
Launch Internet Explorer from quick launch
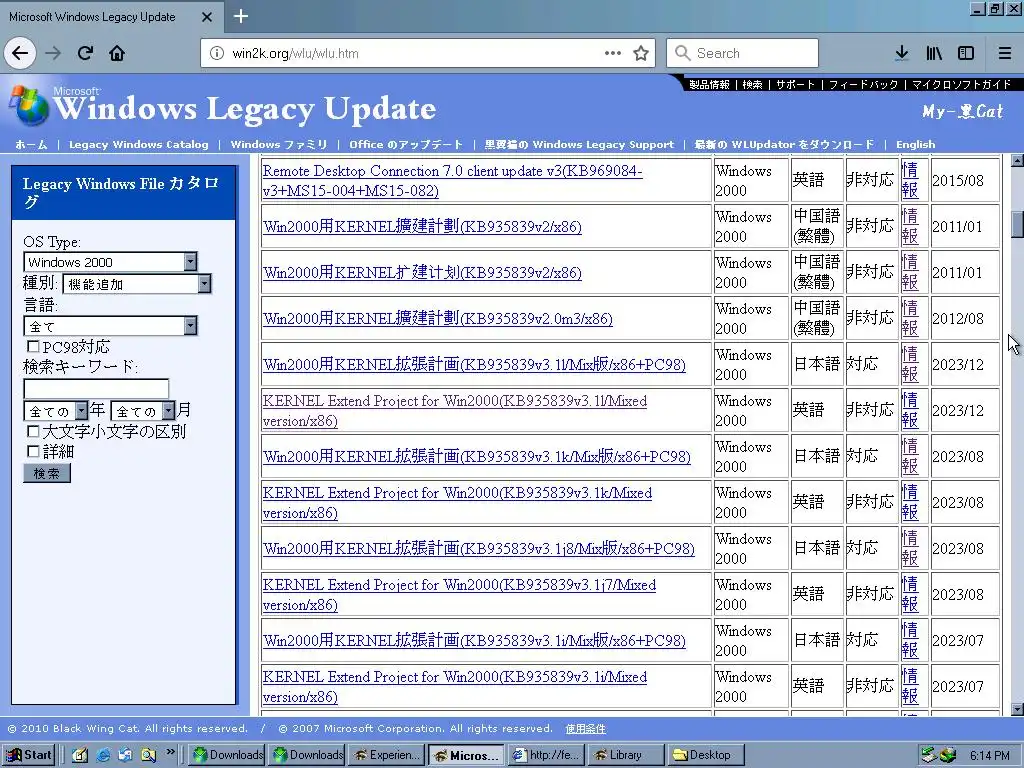pyautogui.click(x=103, y=755)
